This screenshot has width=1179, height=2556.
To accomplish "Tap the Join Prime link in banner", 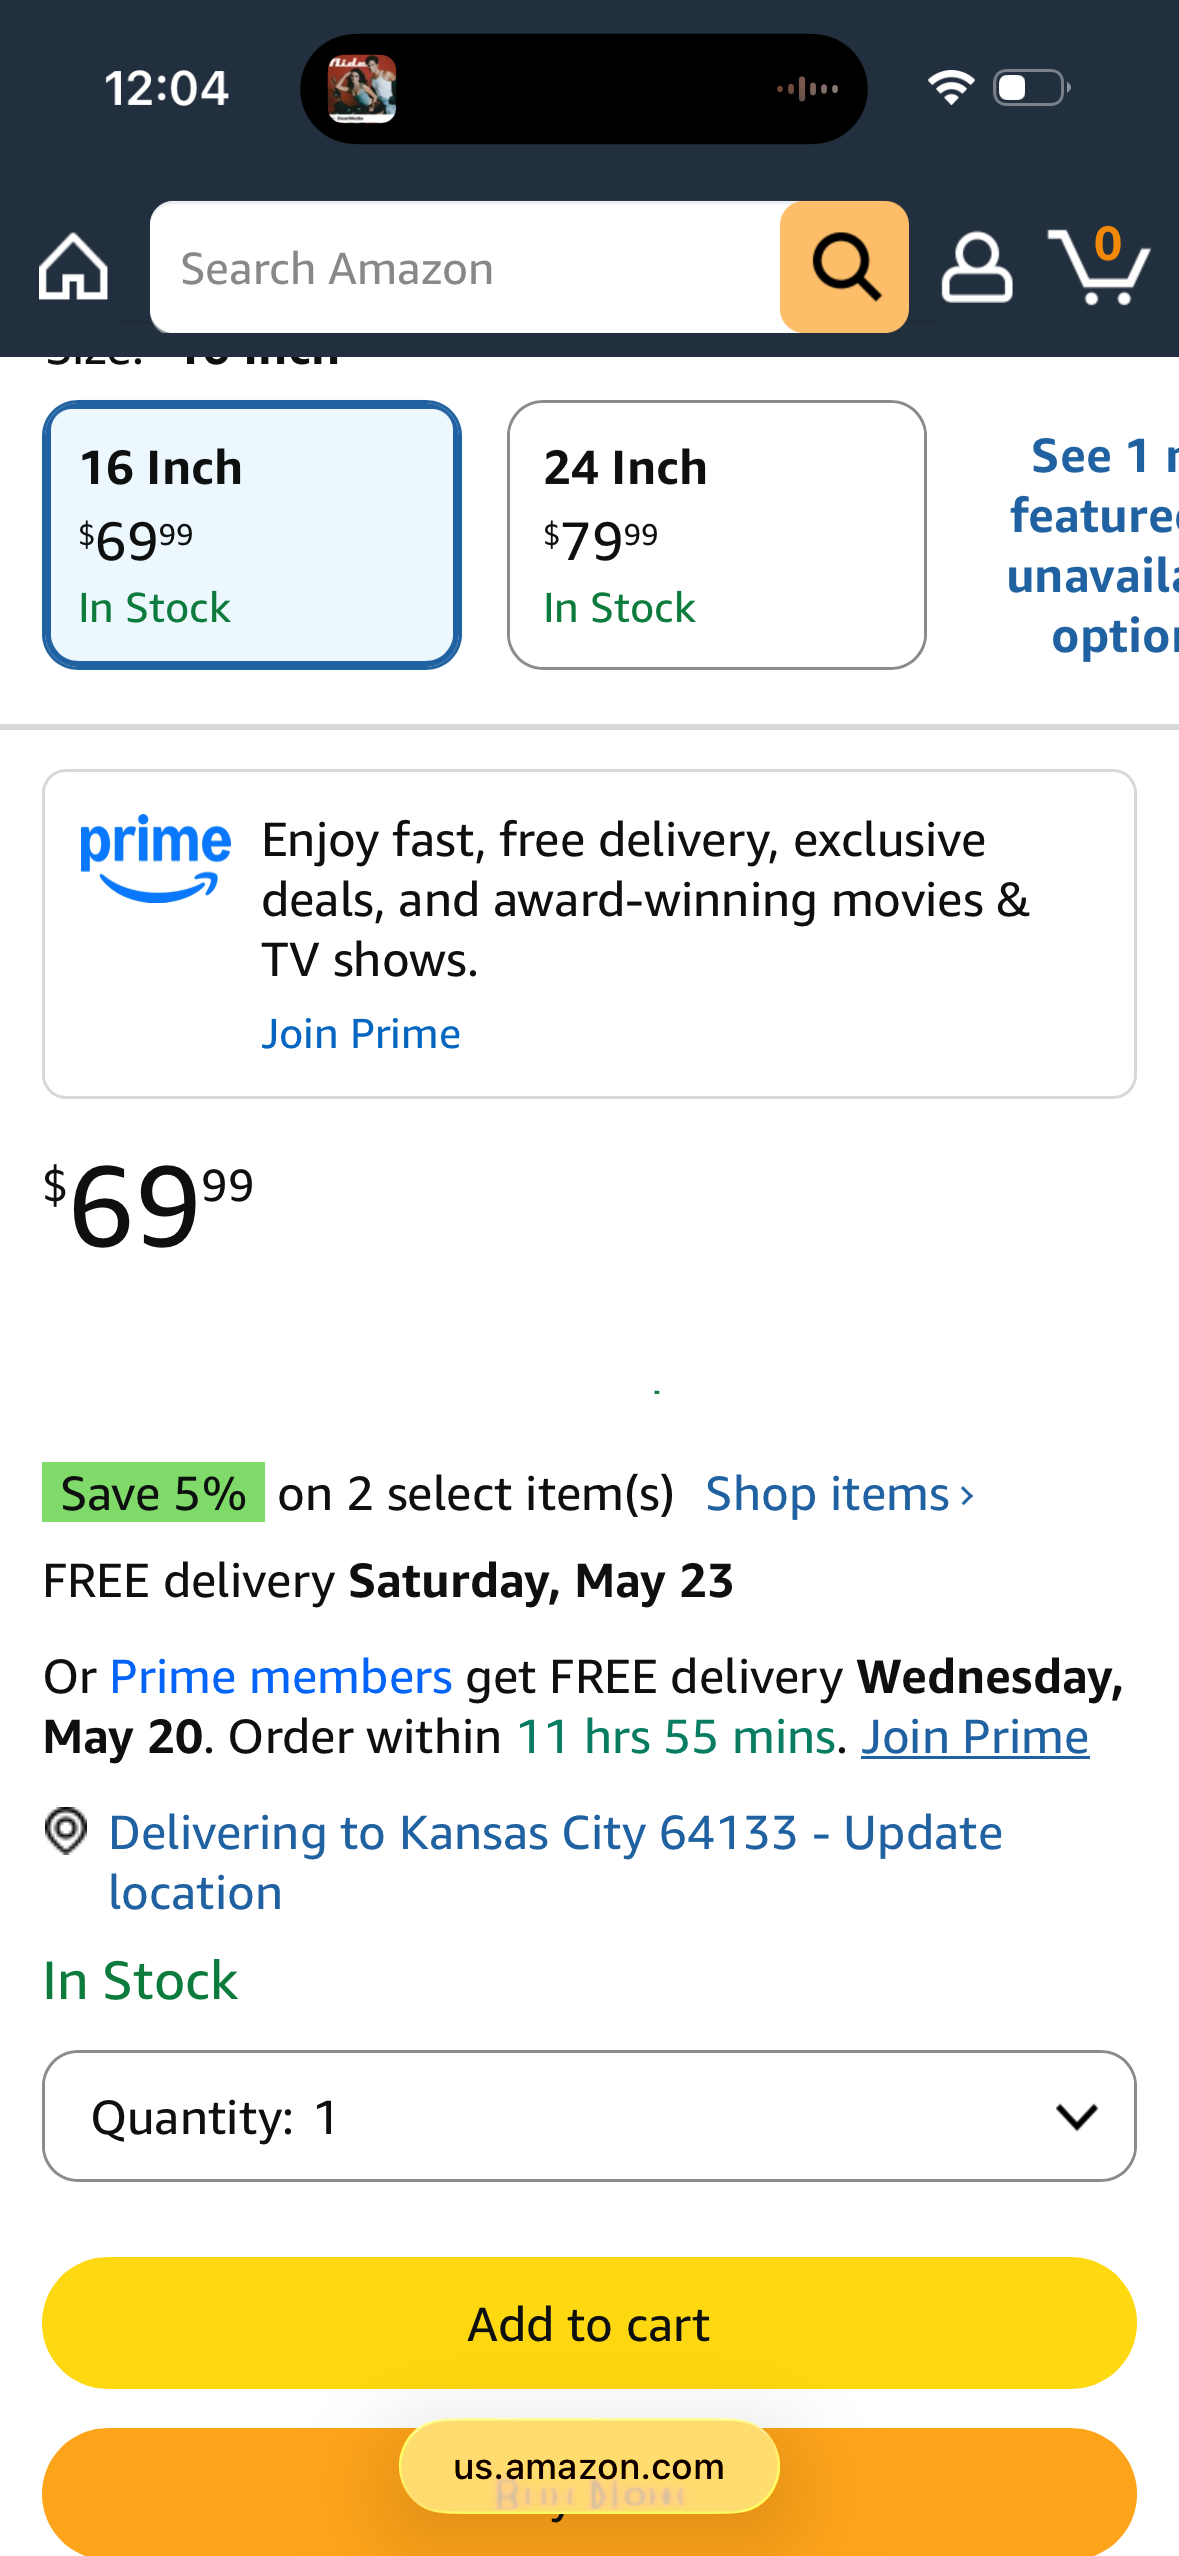I will coord(361,1034).
